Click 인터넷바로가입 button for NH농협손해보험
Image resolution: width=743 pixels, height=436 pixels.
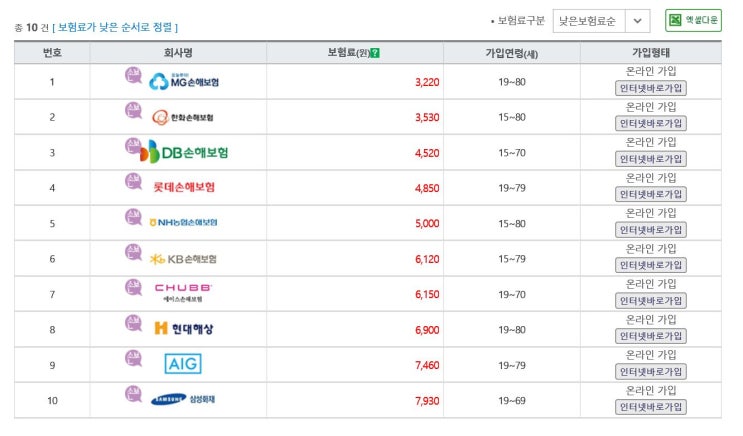[x=651, y=230]
